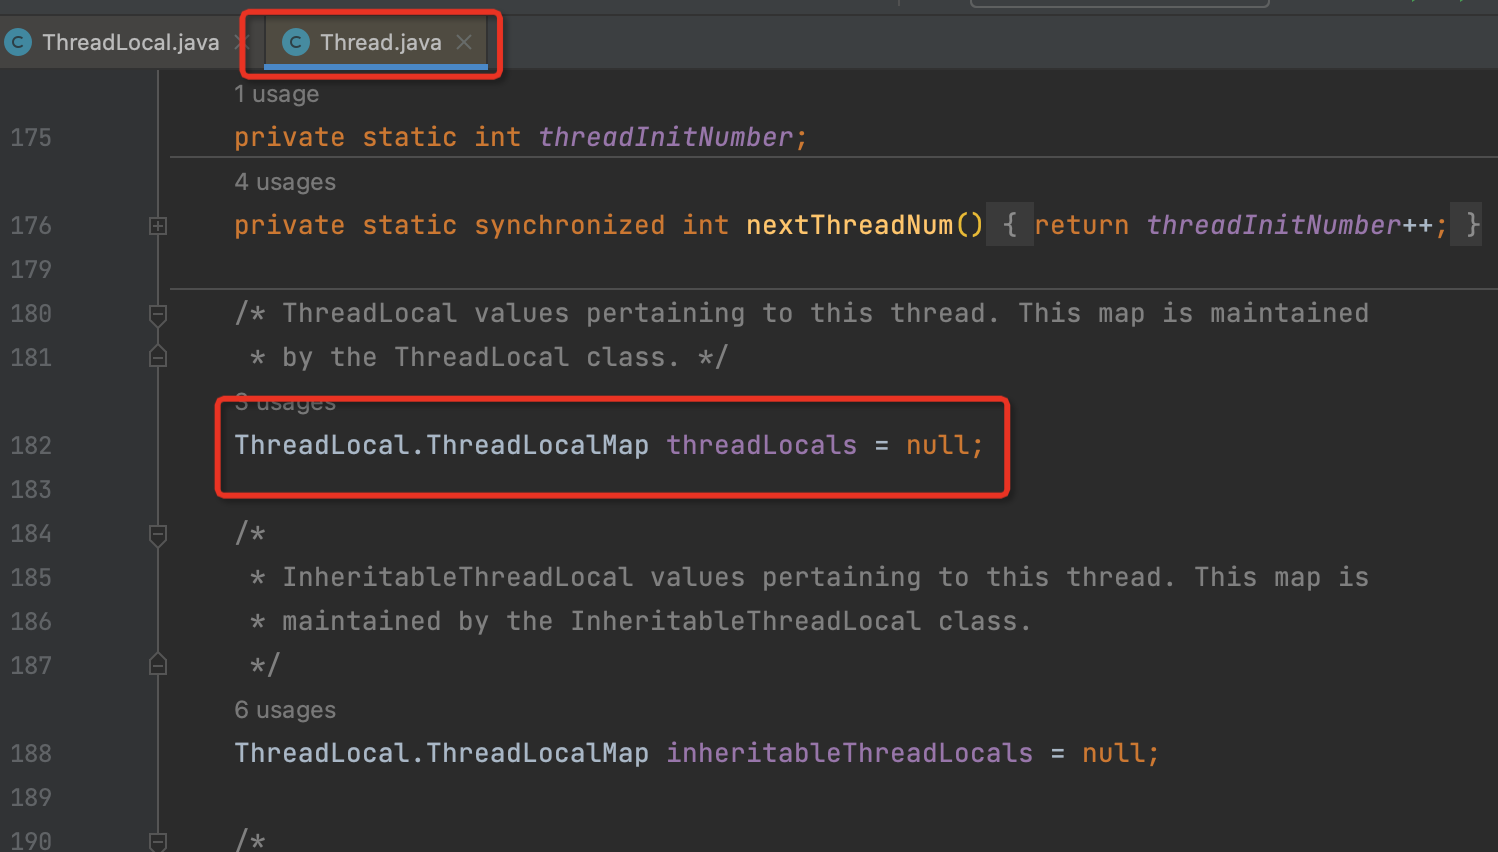The height and width of the screenshot is (852, 1498).
Task: Click the 'private' keyword on line 175
Action: (290, 137)
